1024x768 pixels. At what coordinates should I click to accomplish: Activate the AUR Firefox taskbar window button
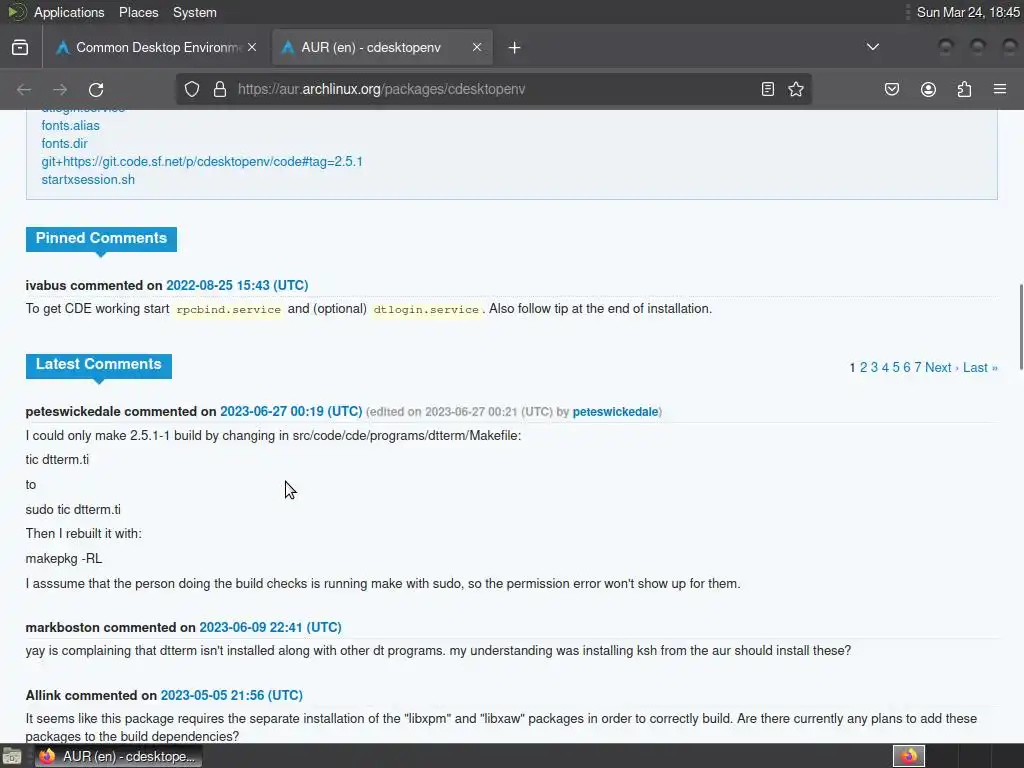[118, 757]
